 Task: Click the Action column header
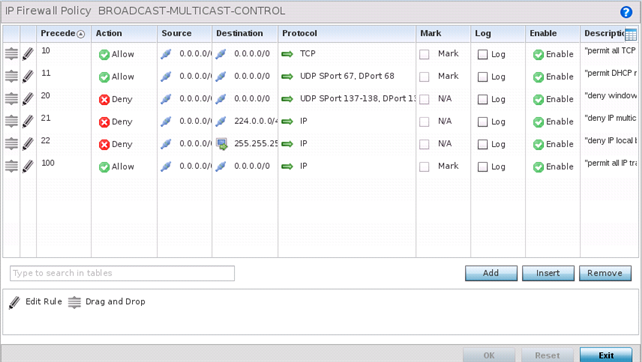109,34
